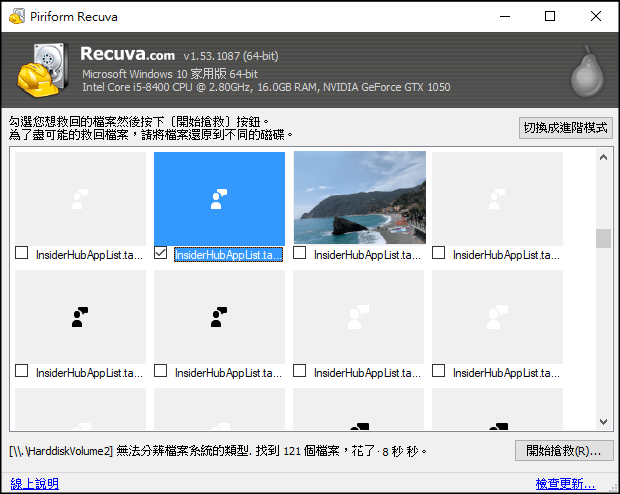Maximize the Piriform Recuva window

click(550, 16)
